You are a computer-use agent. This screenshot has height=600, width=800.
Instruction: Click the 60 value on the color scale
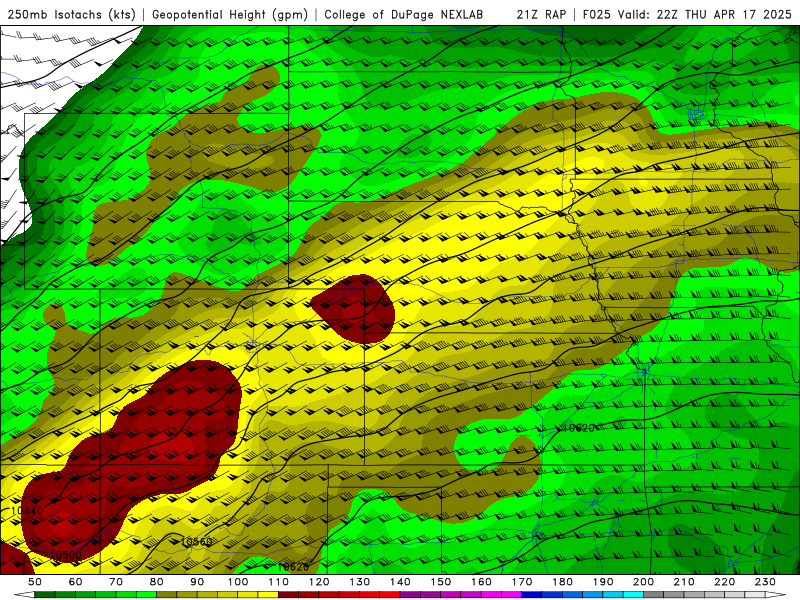(76, 582)
